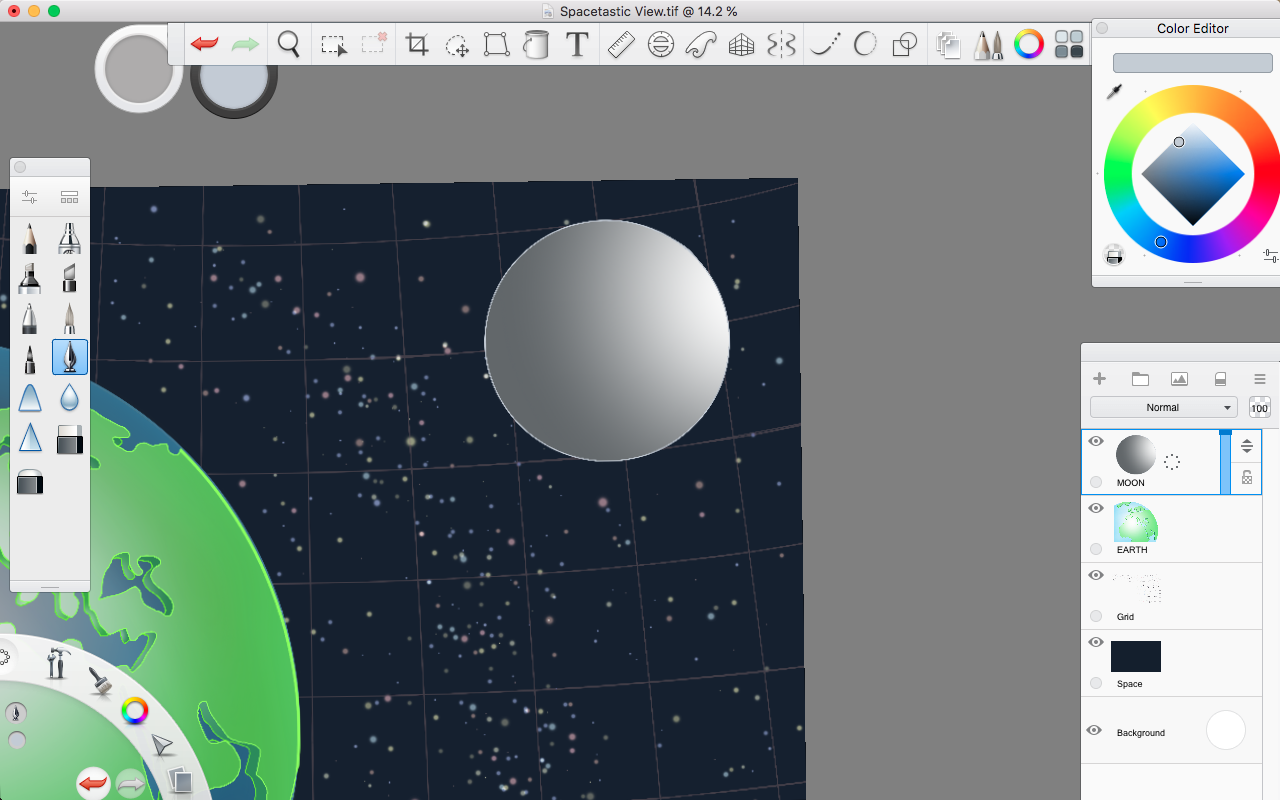
Task: Hide the Background layer
Action: coord(1094,731)
